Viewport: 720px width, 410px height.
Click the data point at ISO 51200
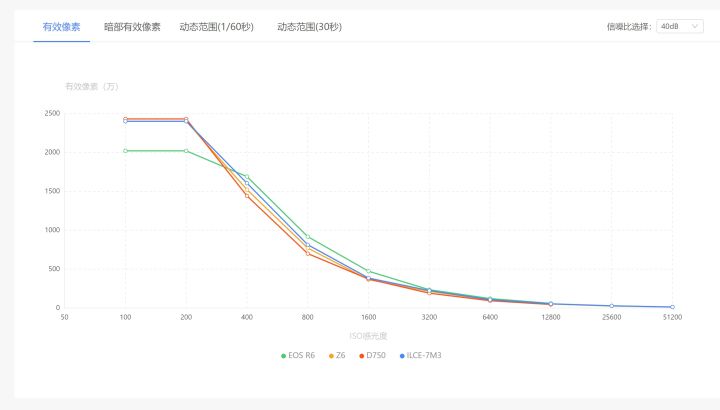click(672, 307)
